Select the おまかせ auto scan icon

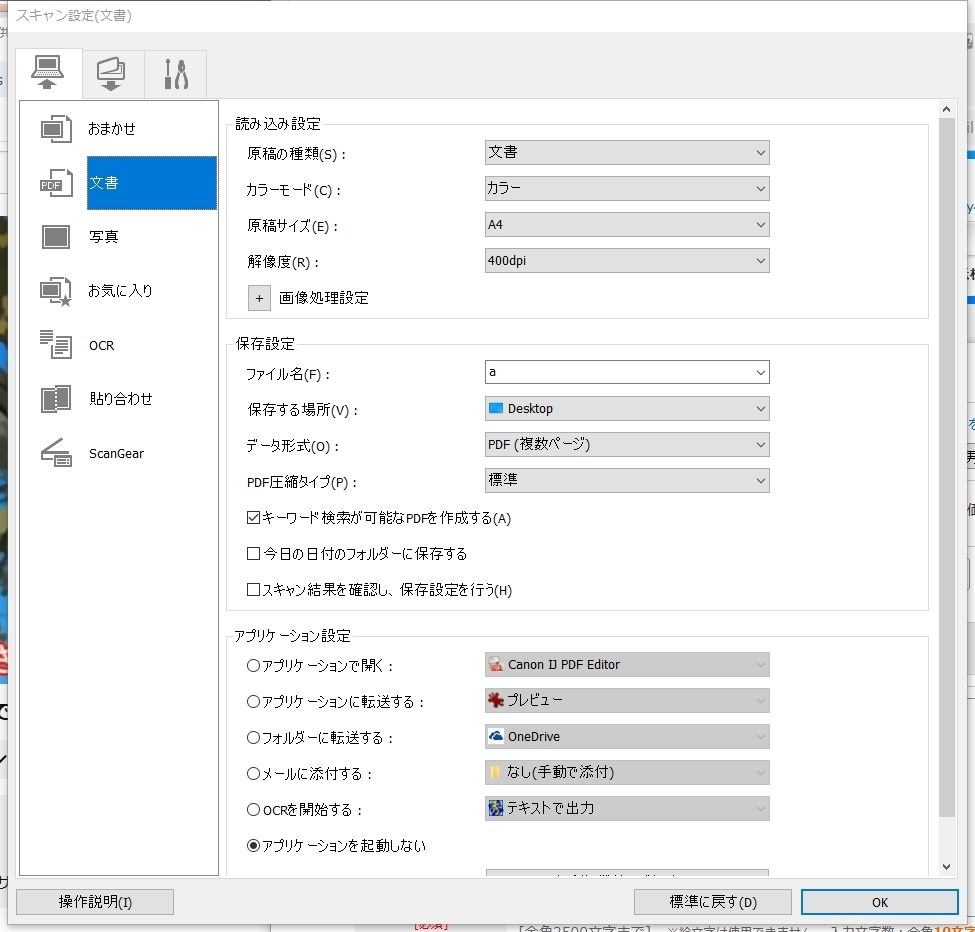coord(56,129)
